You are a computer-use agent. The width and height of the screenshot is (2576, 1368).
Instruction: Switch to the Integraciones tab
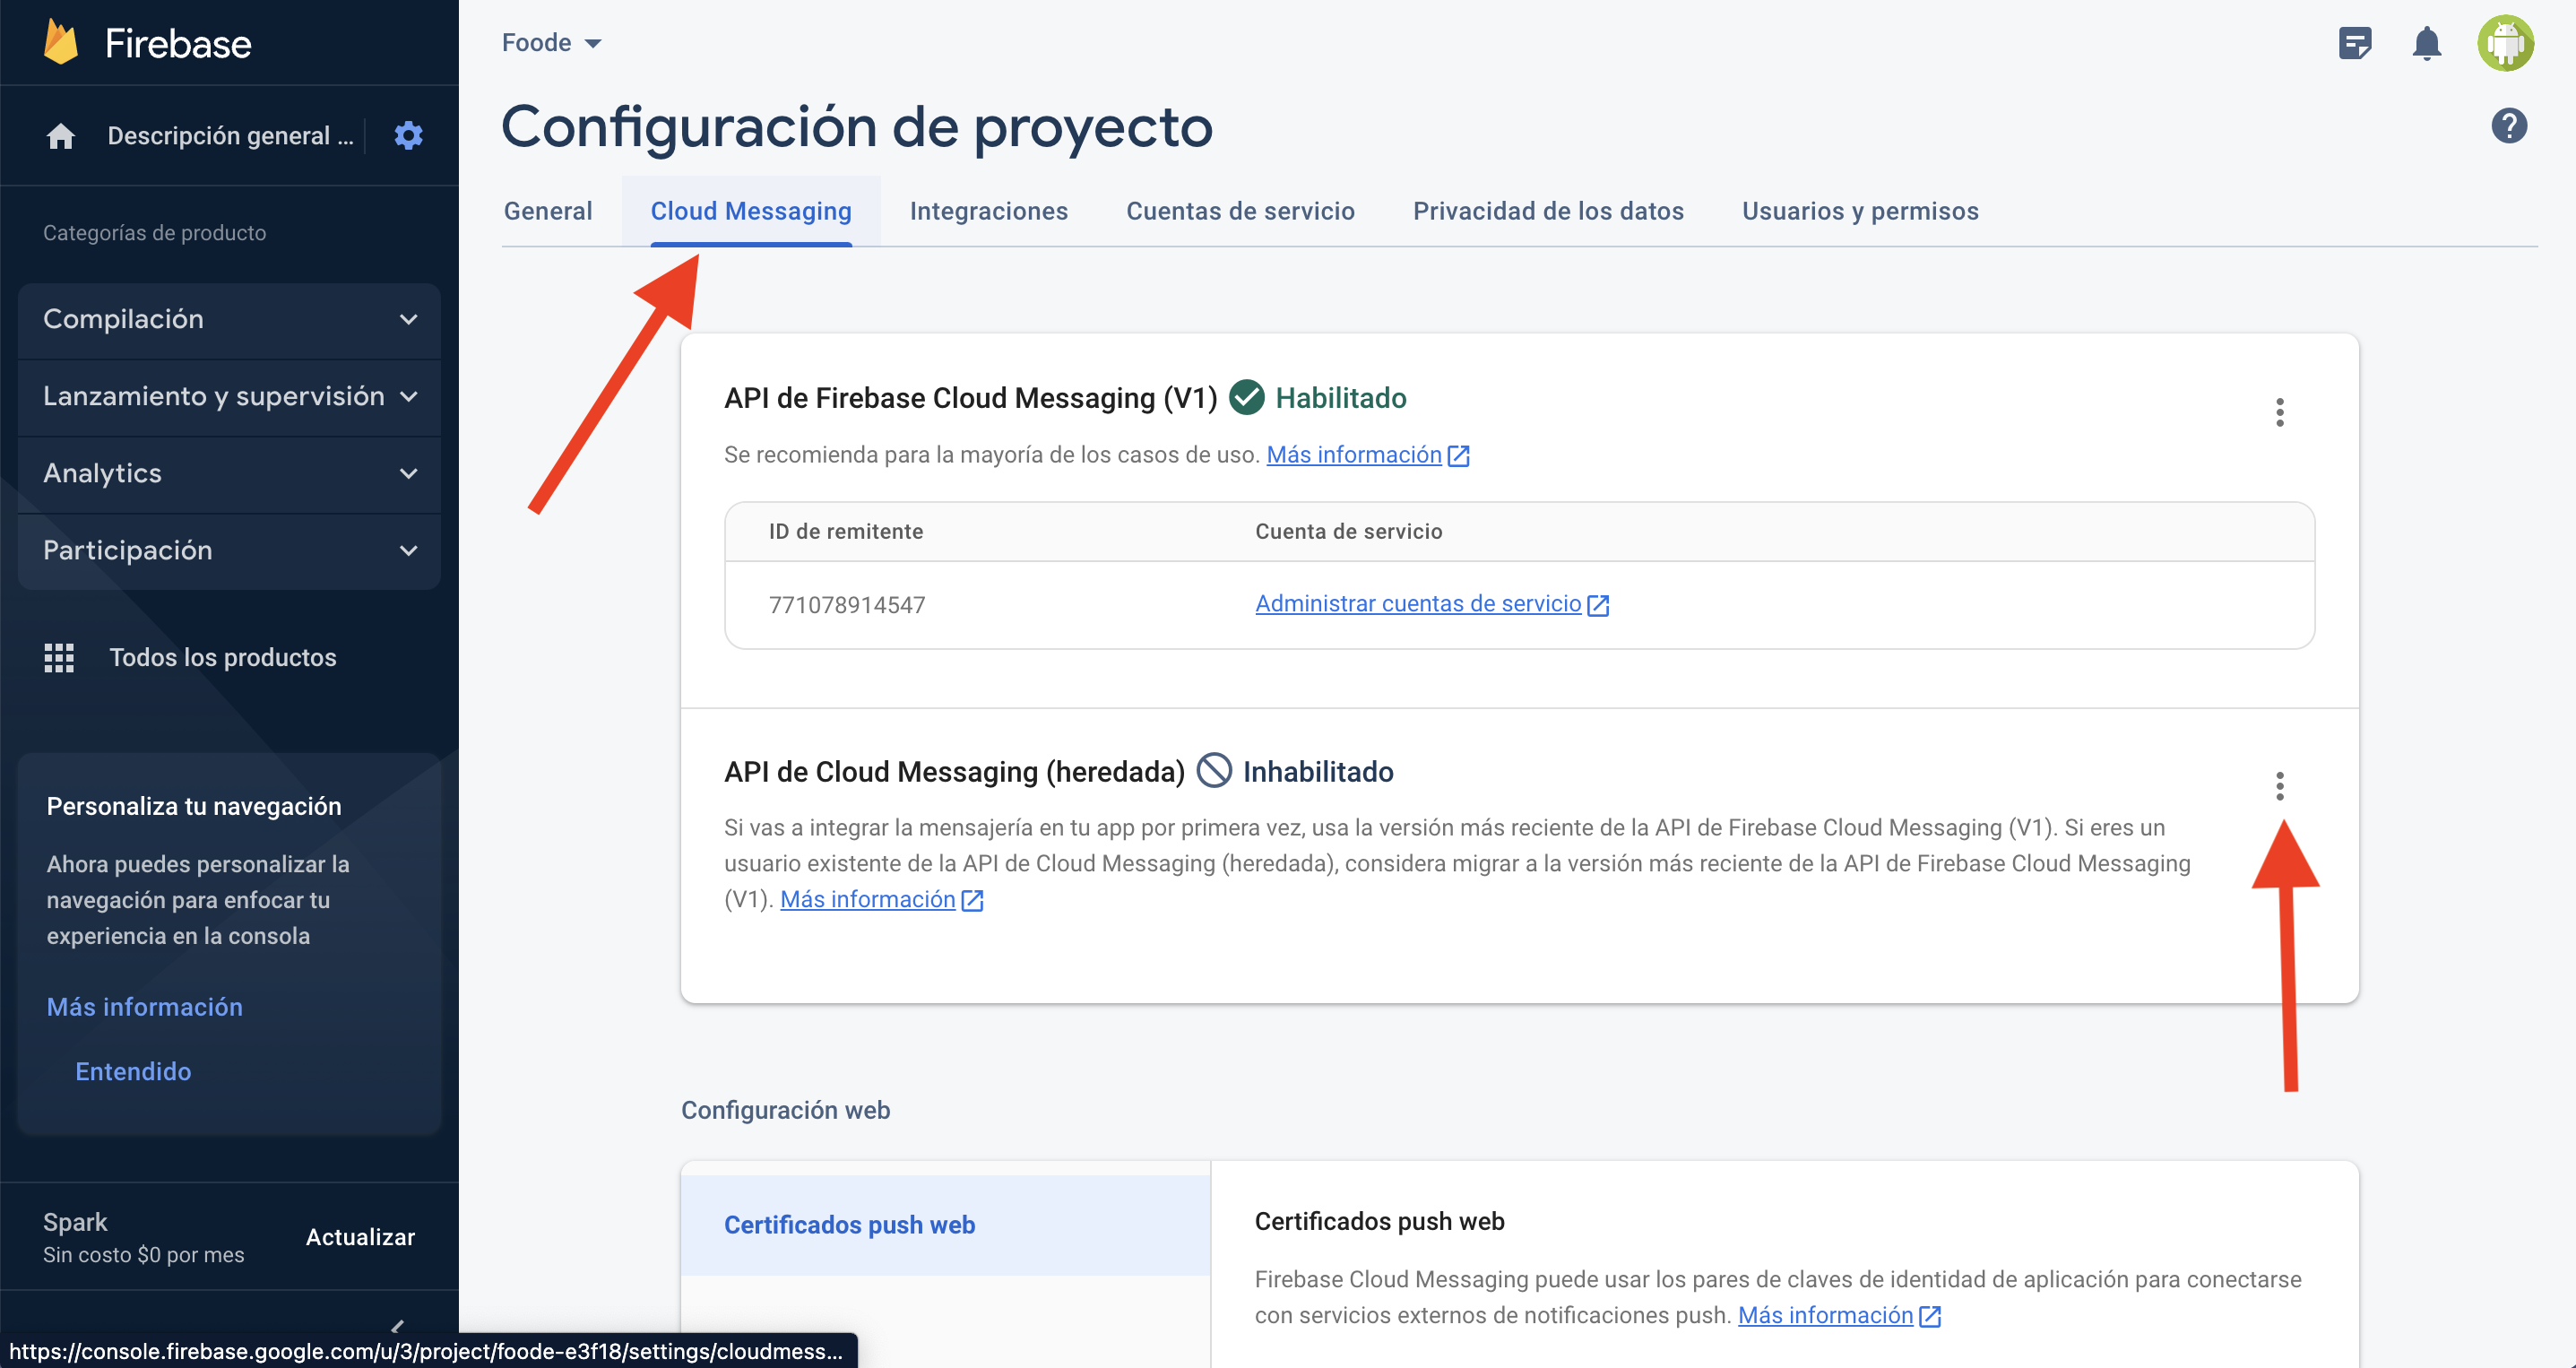(989, 211)
